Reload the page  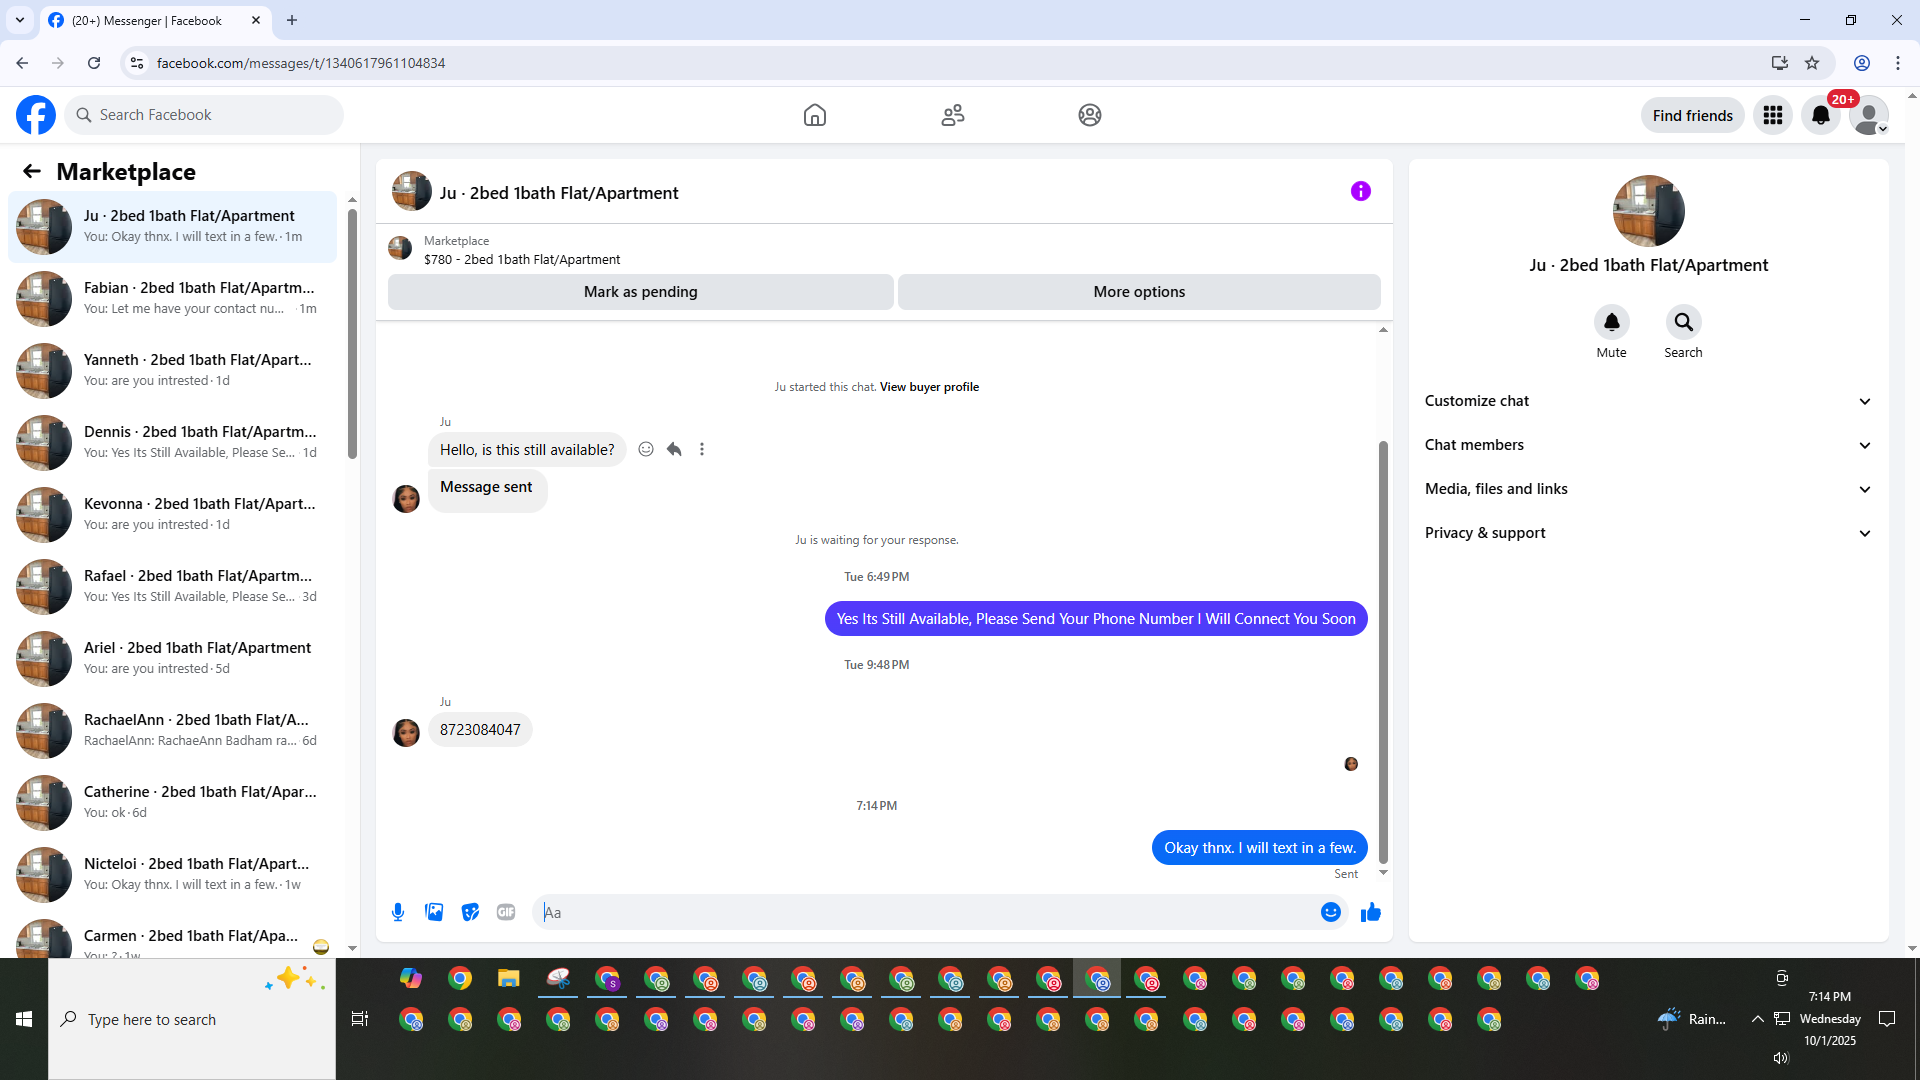[x=94, y=63]
